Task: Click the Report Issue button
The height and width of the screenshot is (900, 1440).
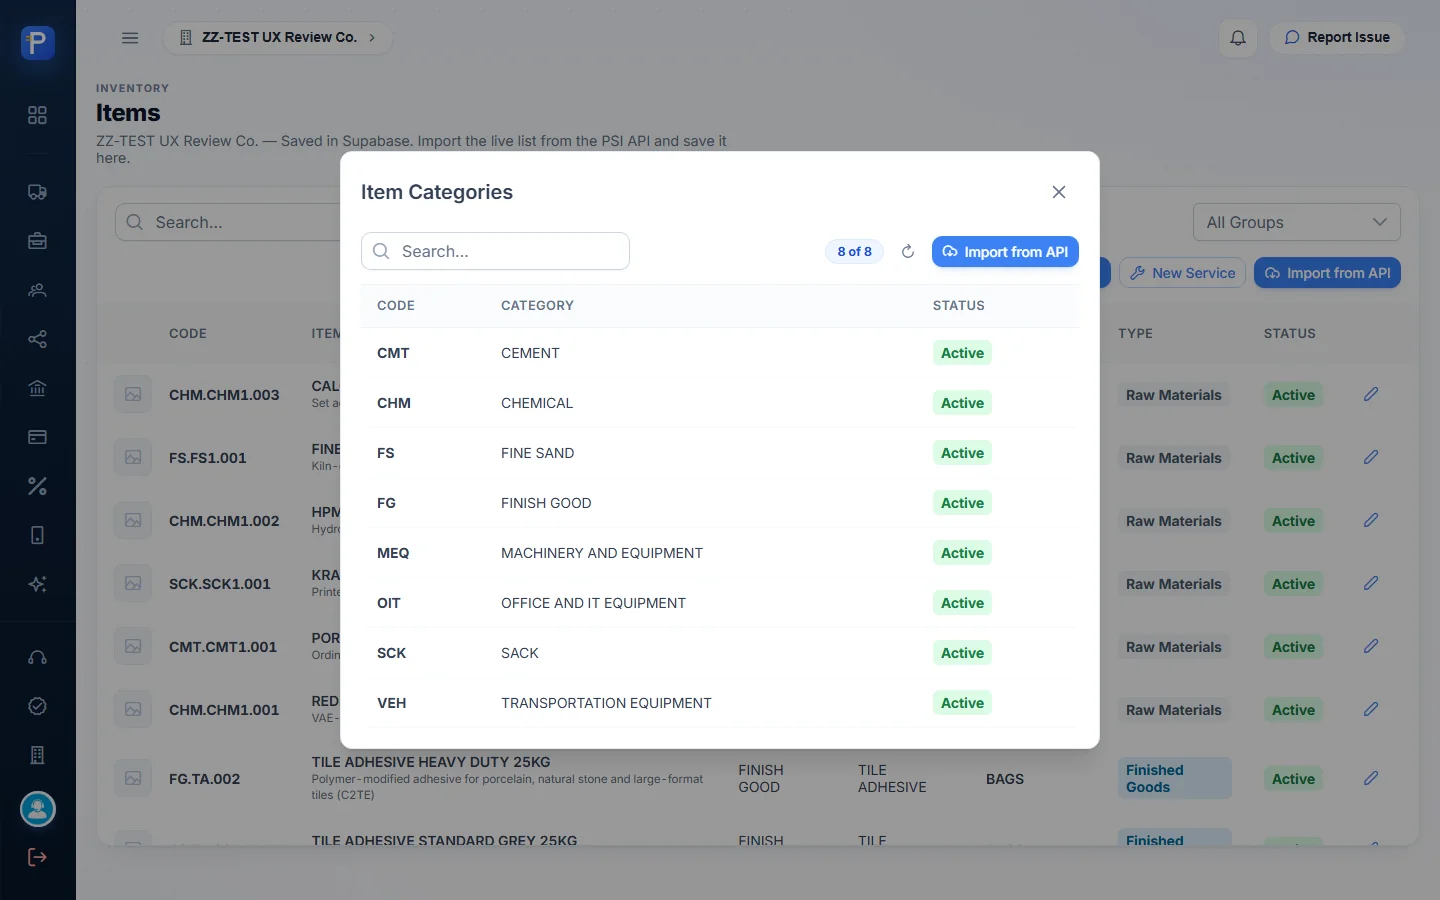Action: point(1337,38)
